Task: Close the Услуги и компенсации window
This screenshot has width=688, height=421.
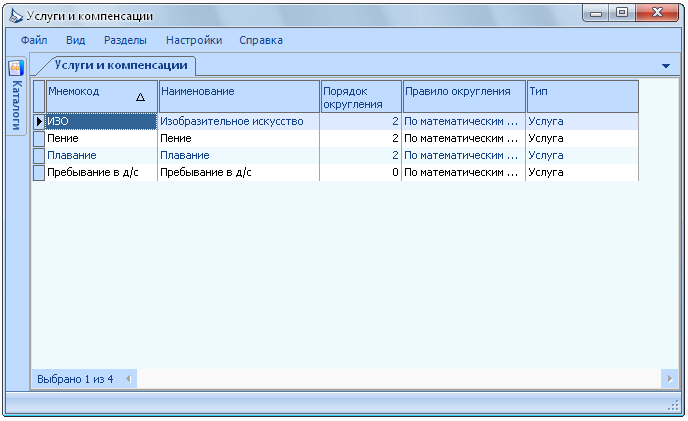Action: (x=657, y=13)
